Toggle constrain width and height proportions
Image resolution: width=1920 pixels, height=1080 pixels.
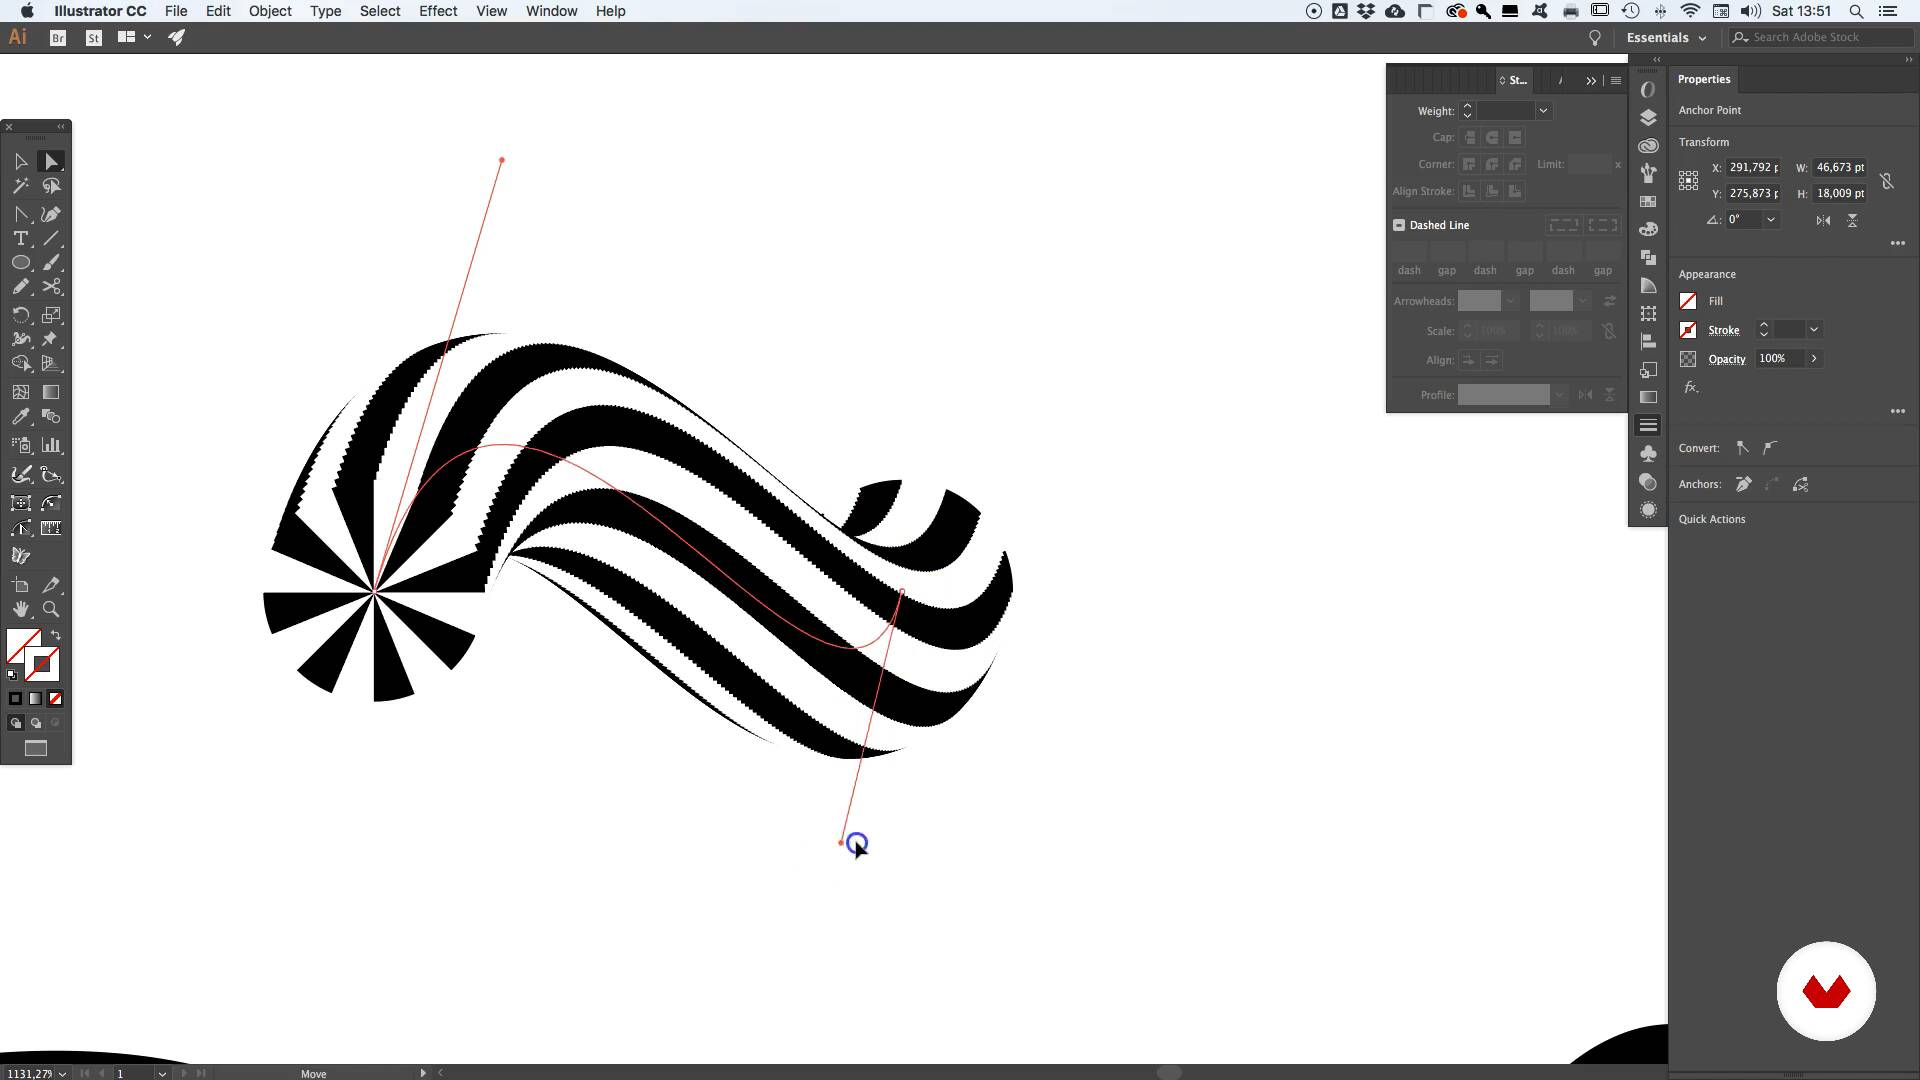pos(1886,181)
